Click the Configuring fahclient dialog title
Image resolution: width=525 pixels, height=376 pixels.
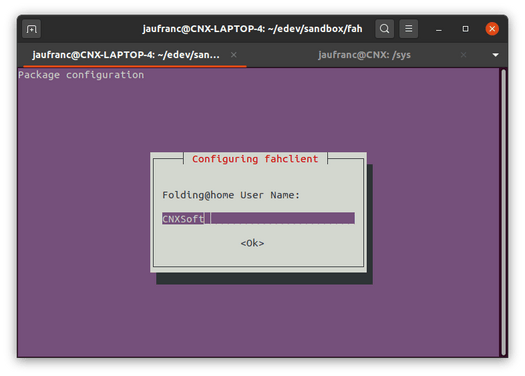(255, 159)
